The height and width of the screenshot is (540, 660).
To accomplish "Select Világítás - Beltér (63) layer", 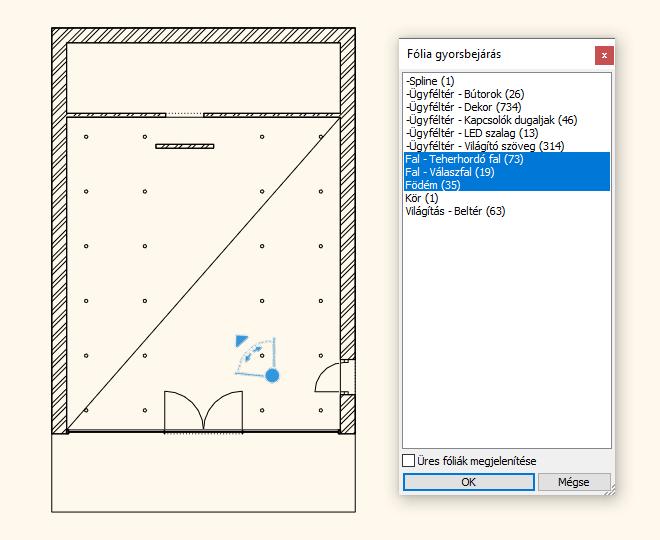I will click(x=507, y=211).
